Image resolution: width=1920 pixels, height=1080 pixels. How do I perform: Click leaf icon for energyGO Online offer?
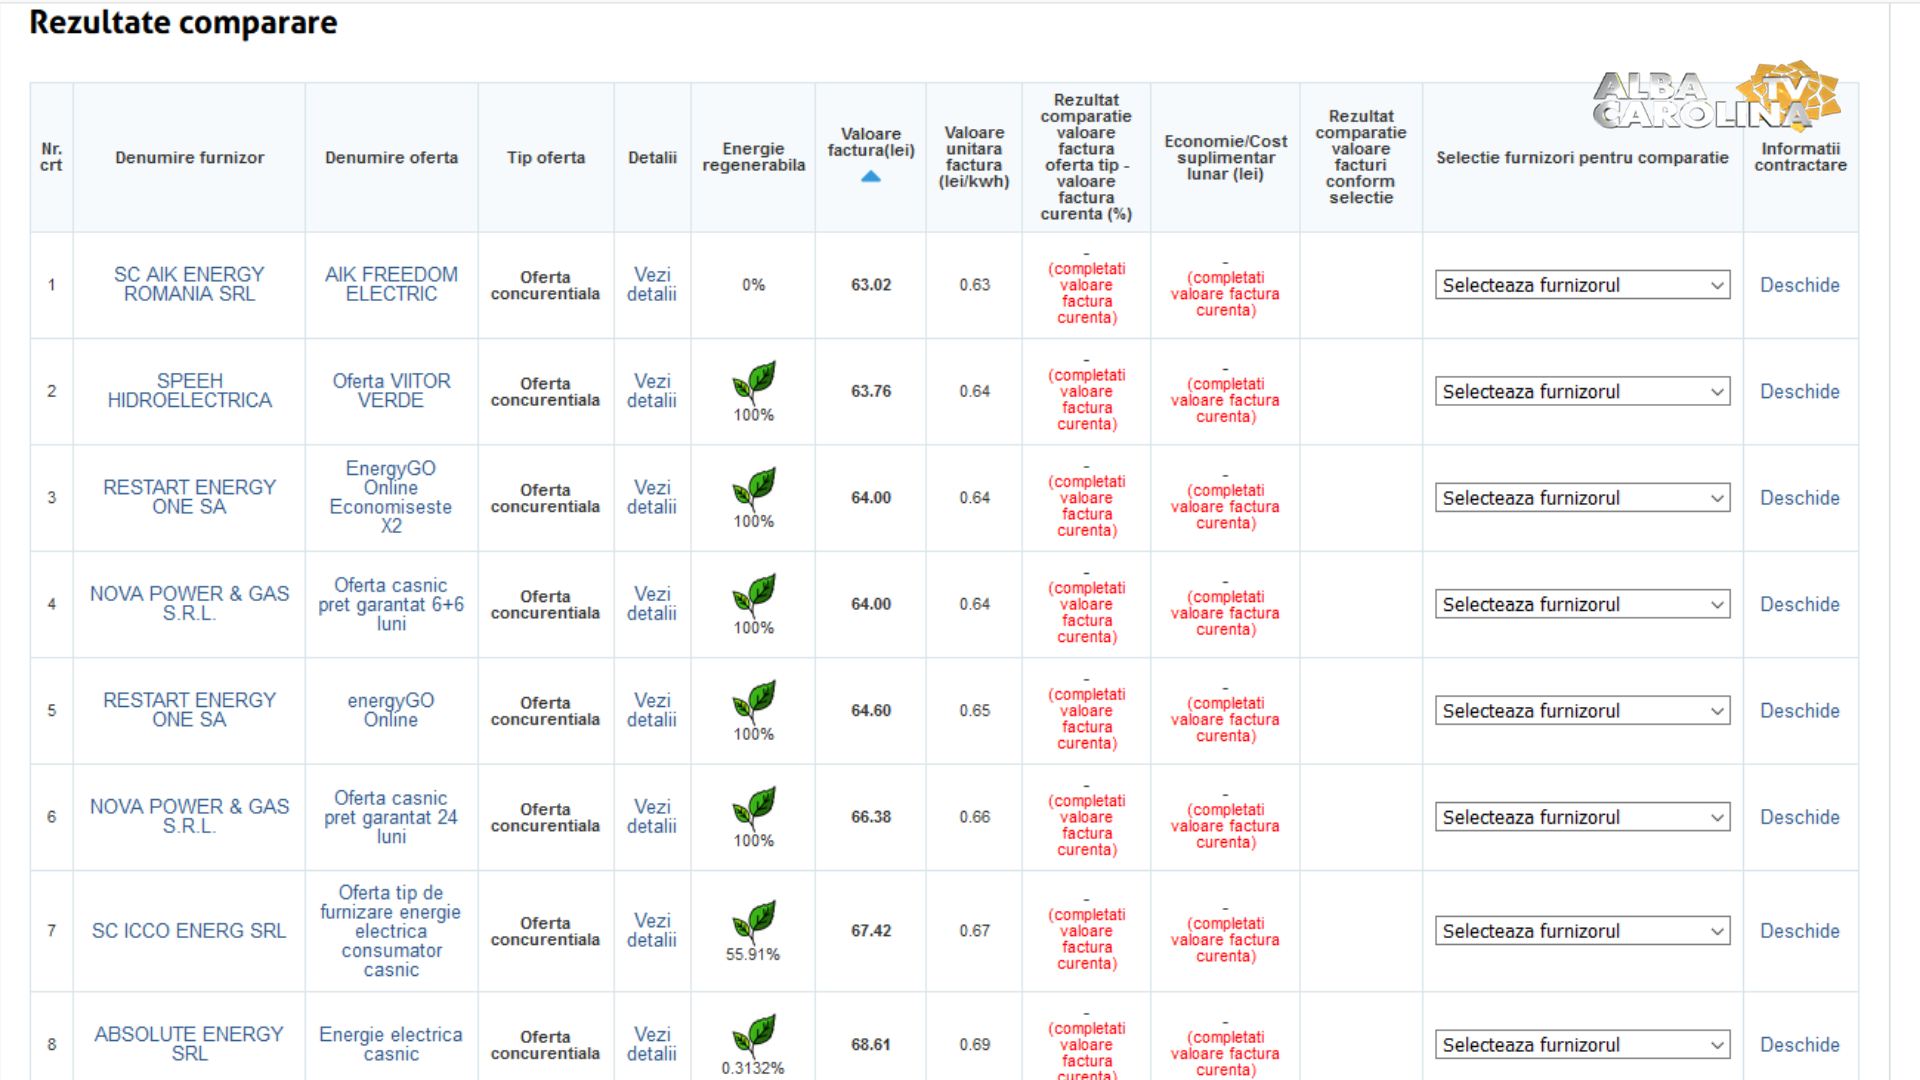tap(754, 700)
